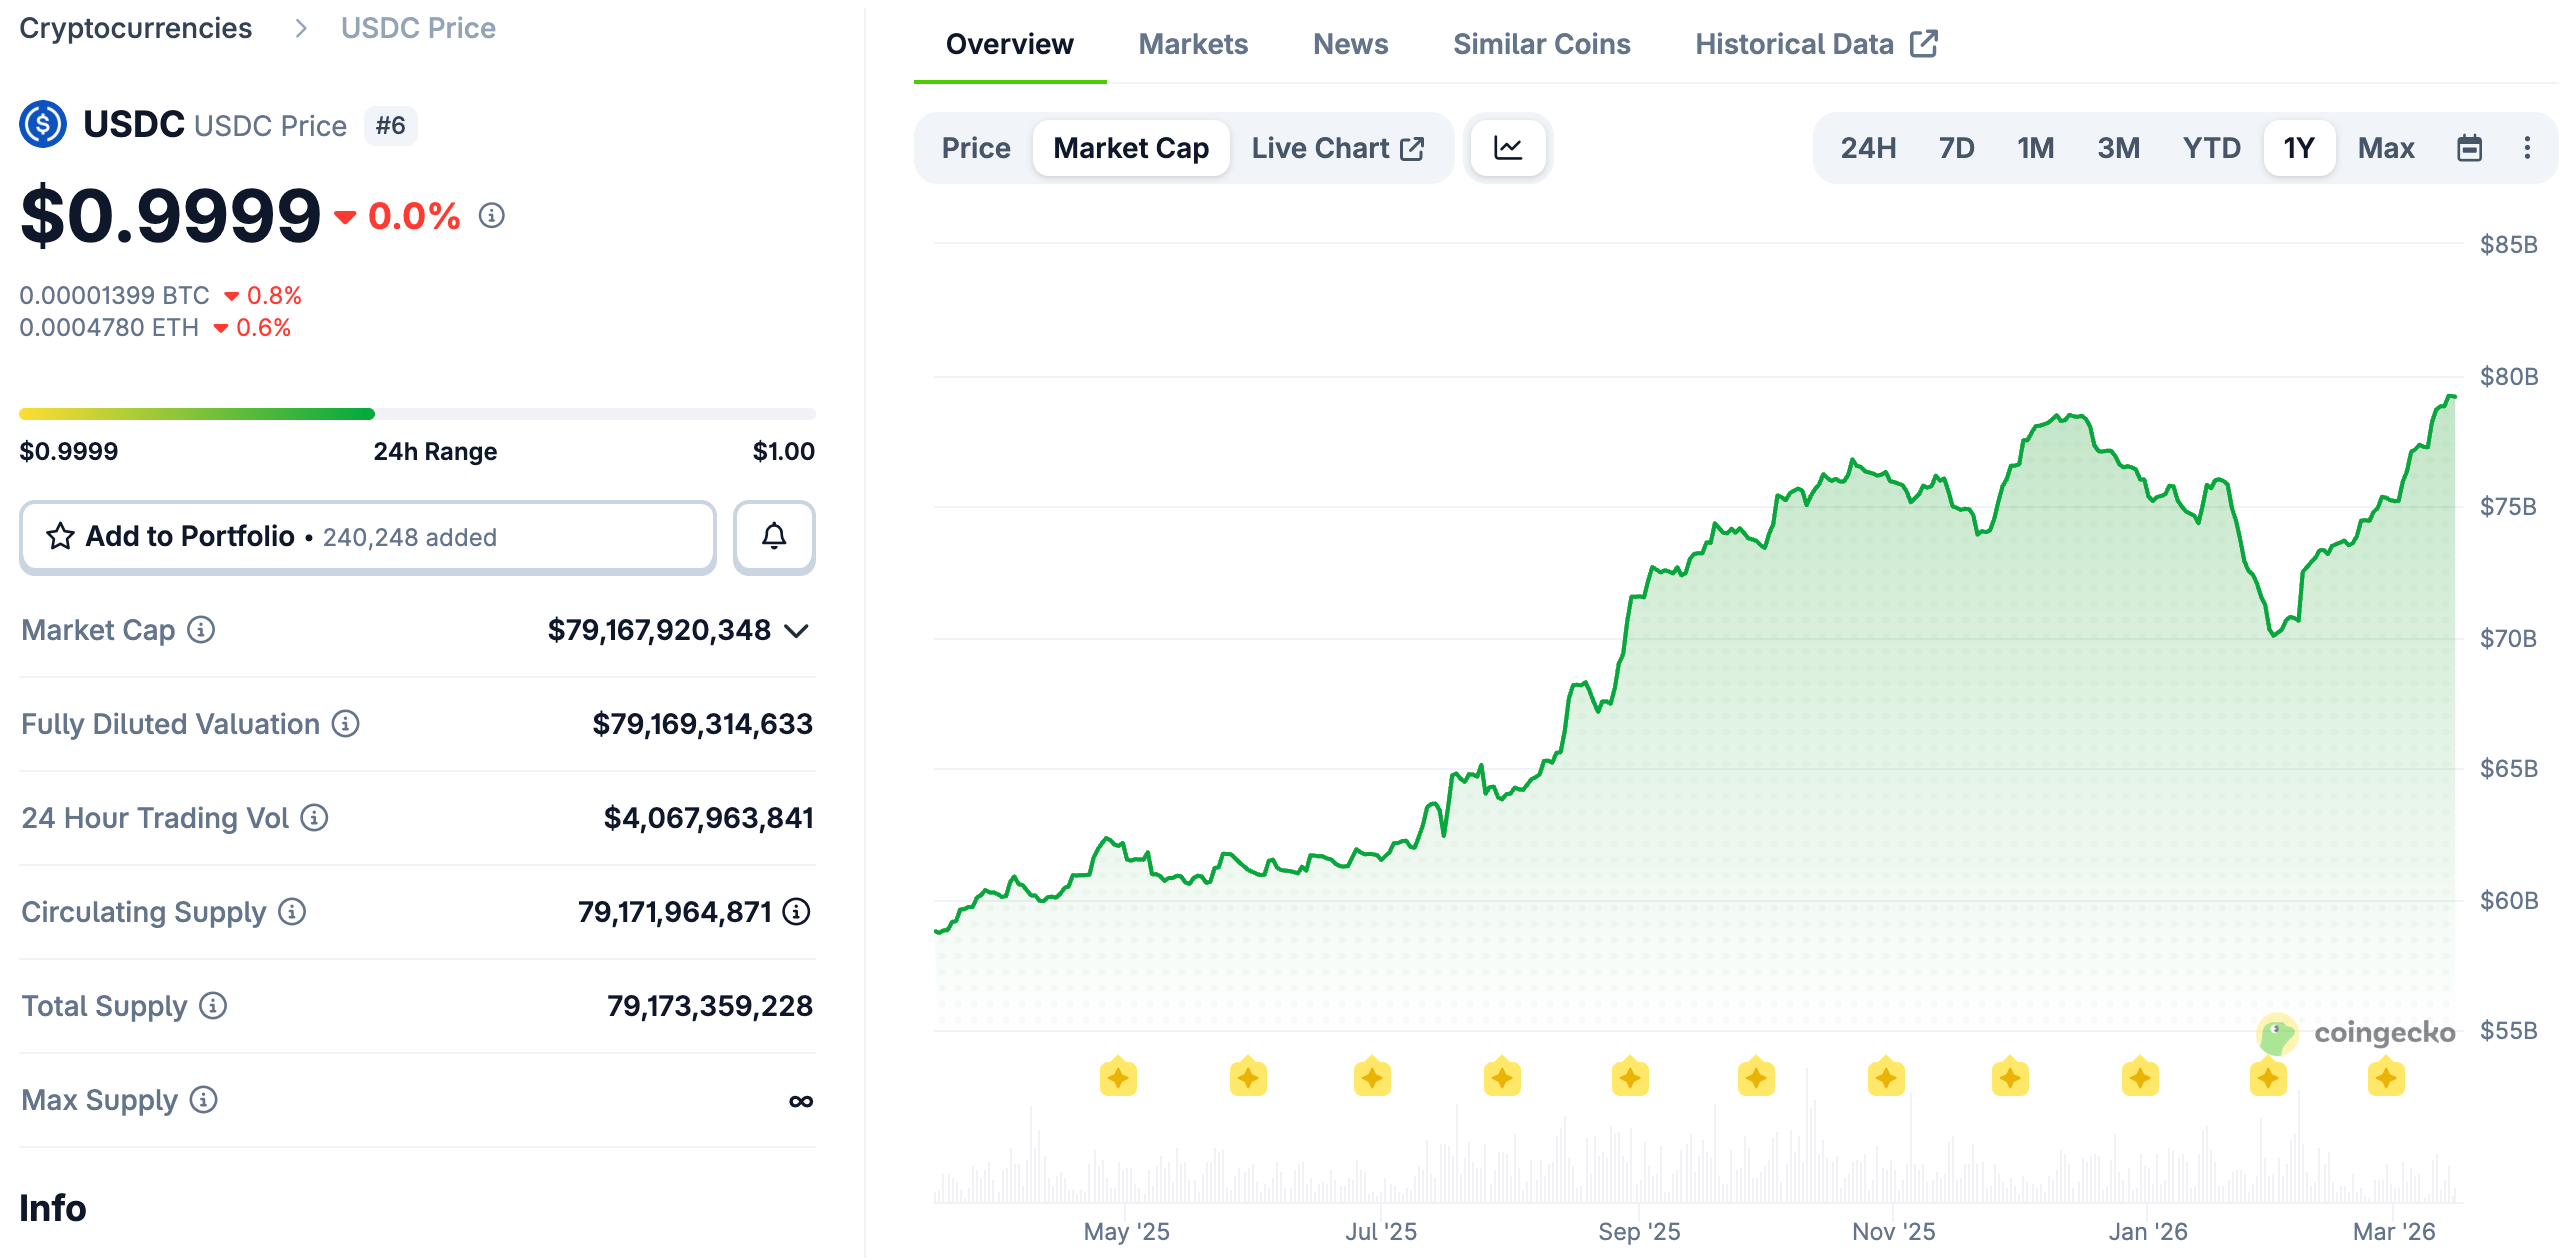
Task: Click the Max Supply info icon
Action: [204, 1100]
